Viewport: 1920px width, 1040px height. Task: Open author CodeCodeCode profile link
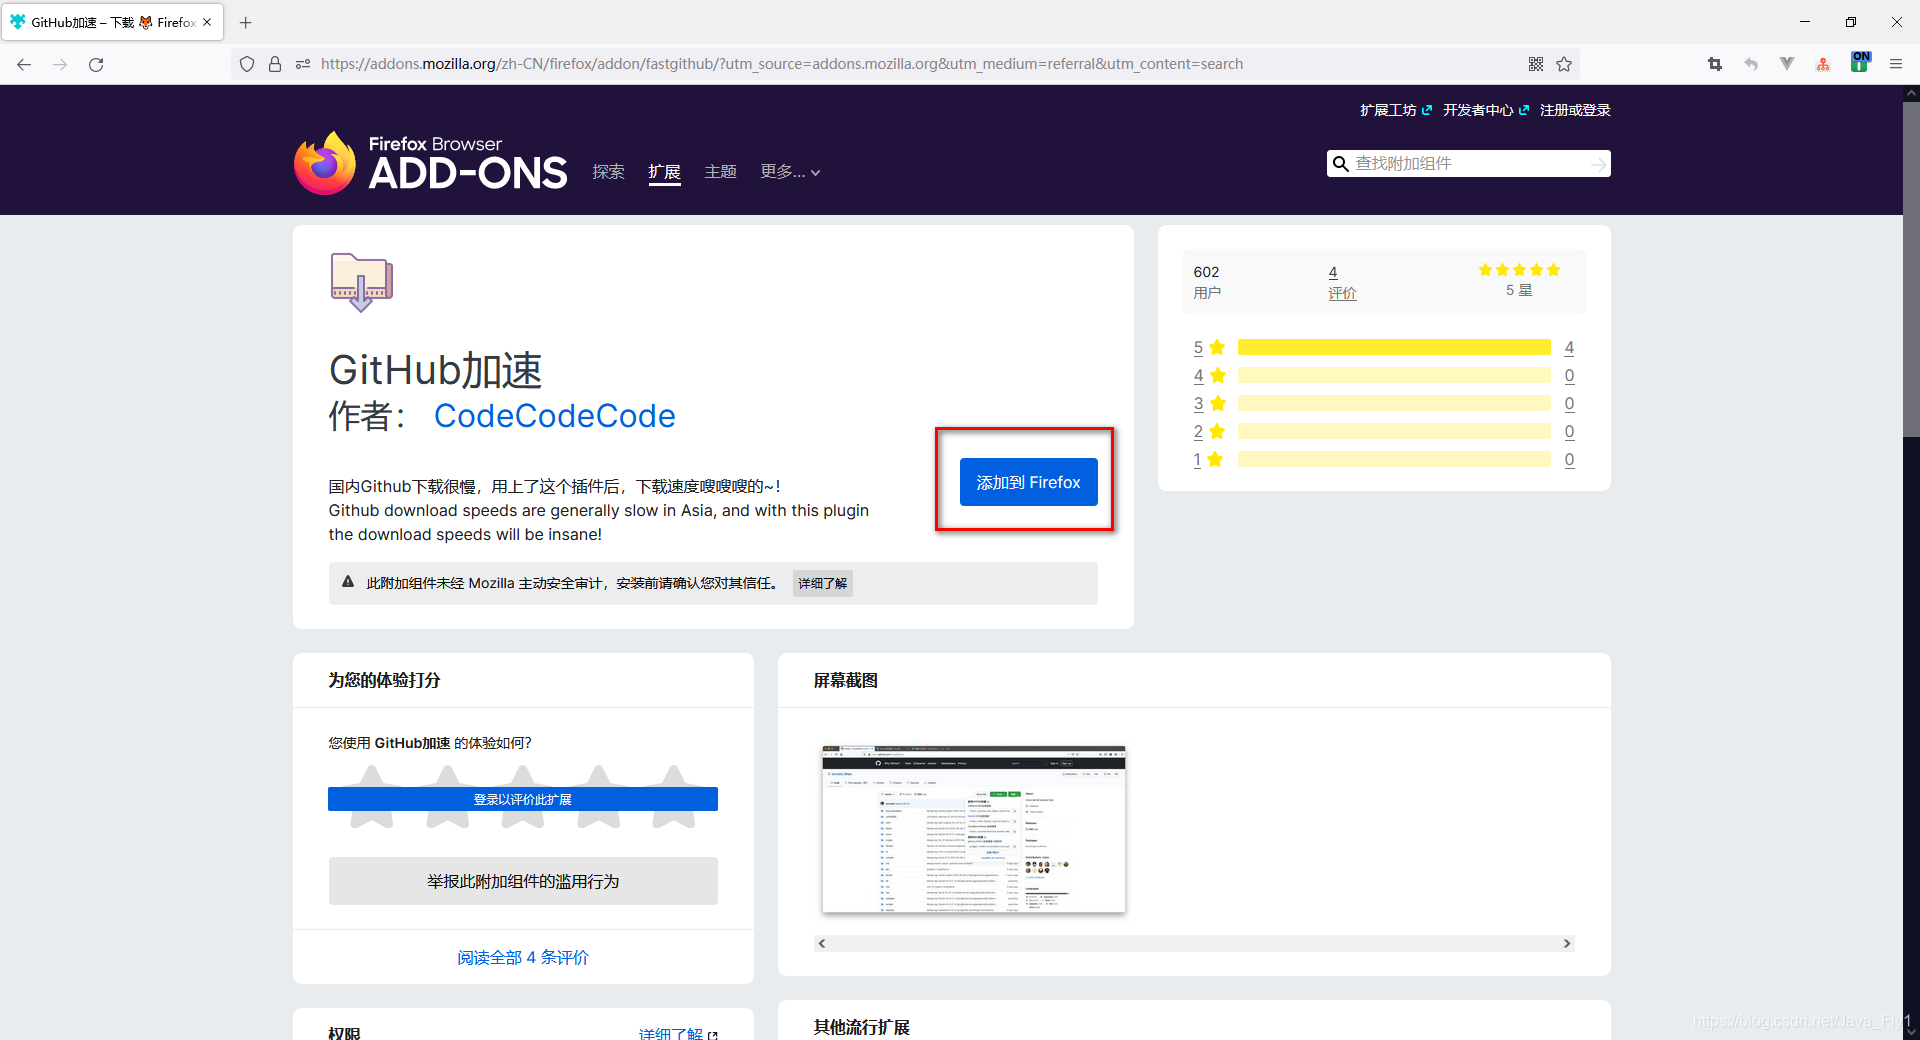554,416
